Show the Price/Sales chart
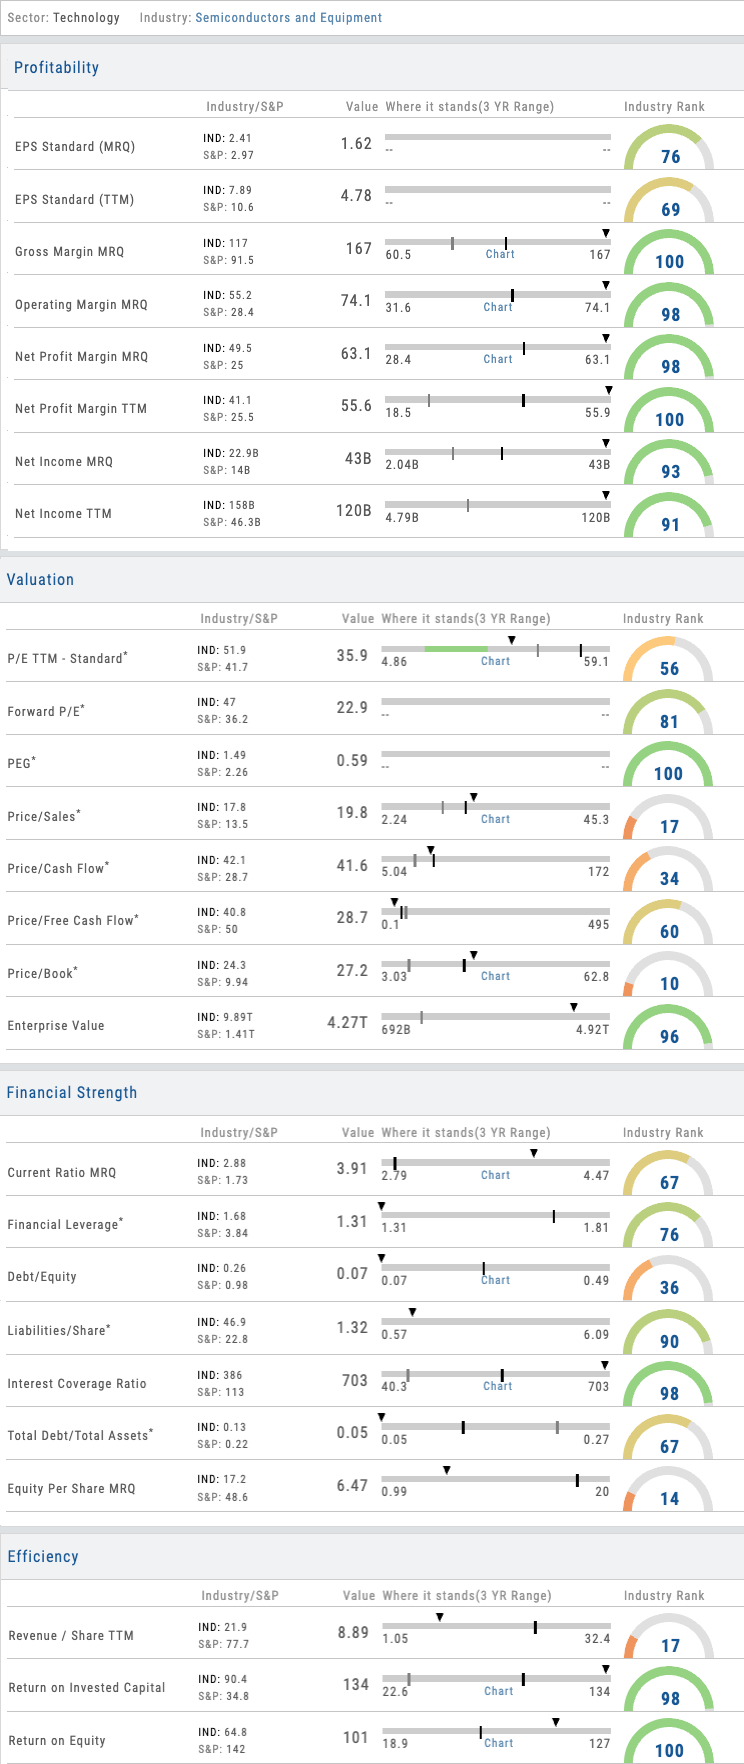The height and width of the screenshot is (1764, 744). point(496,820)
